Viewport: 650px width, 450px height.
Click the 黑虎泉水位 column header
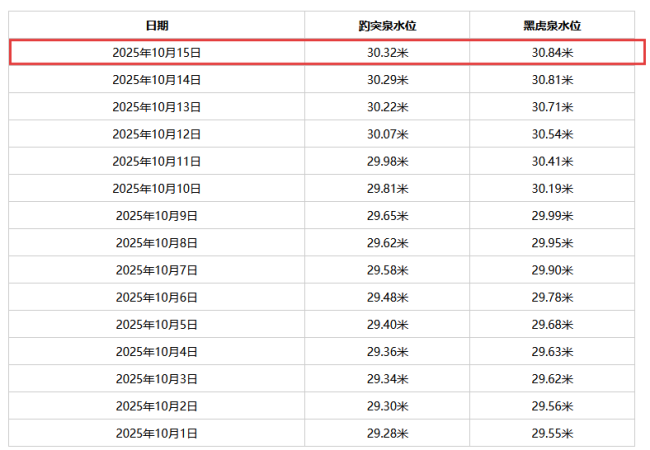click(551, 25)
